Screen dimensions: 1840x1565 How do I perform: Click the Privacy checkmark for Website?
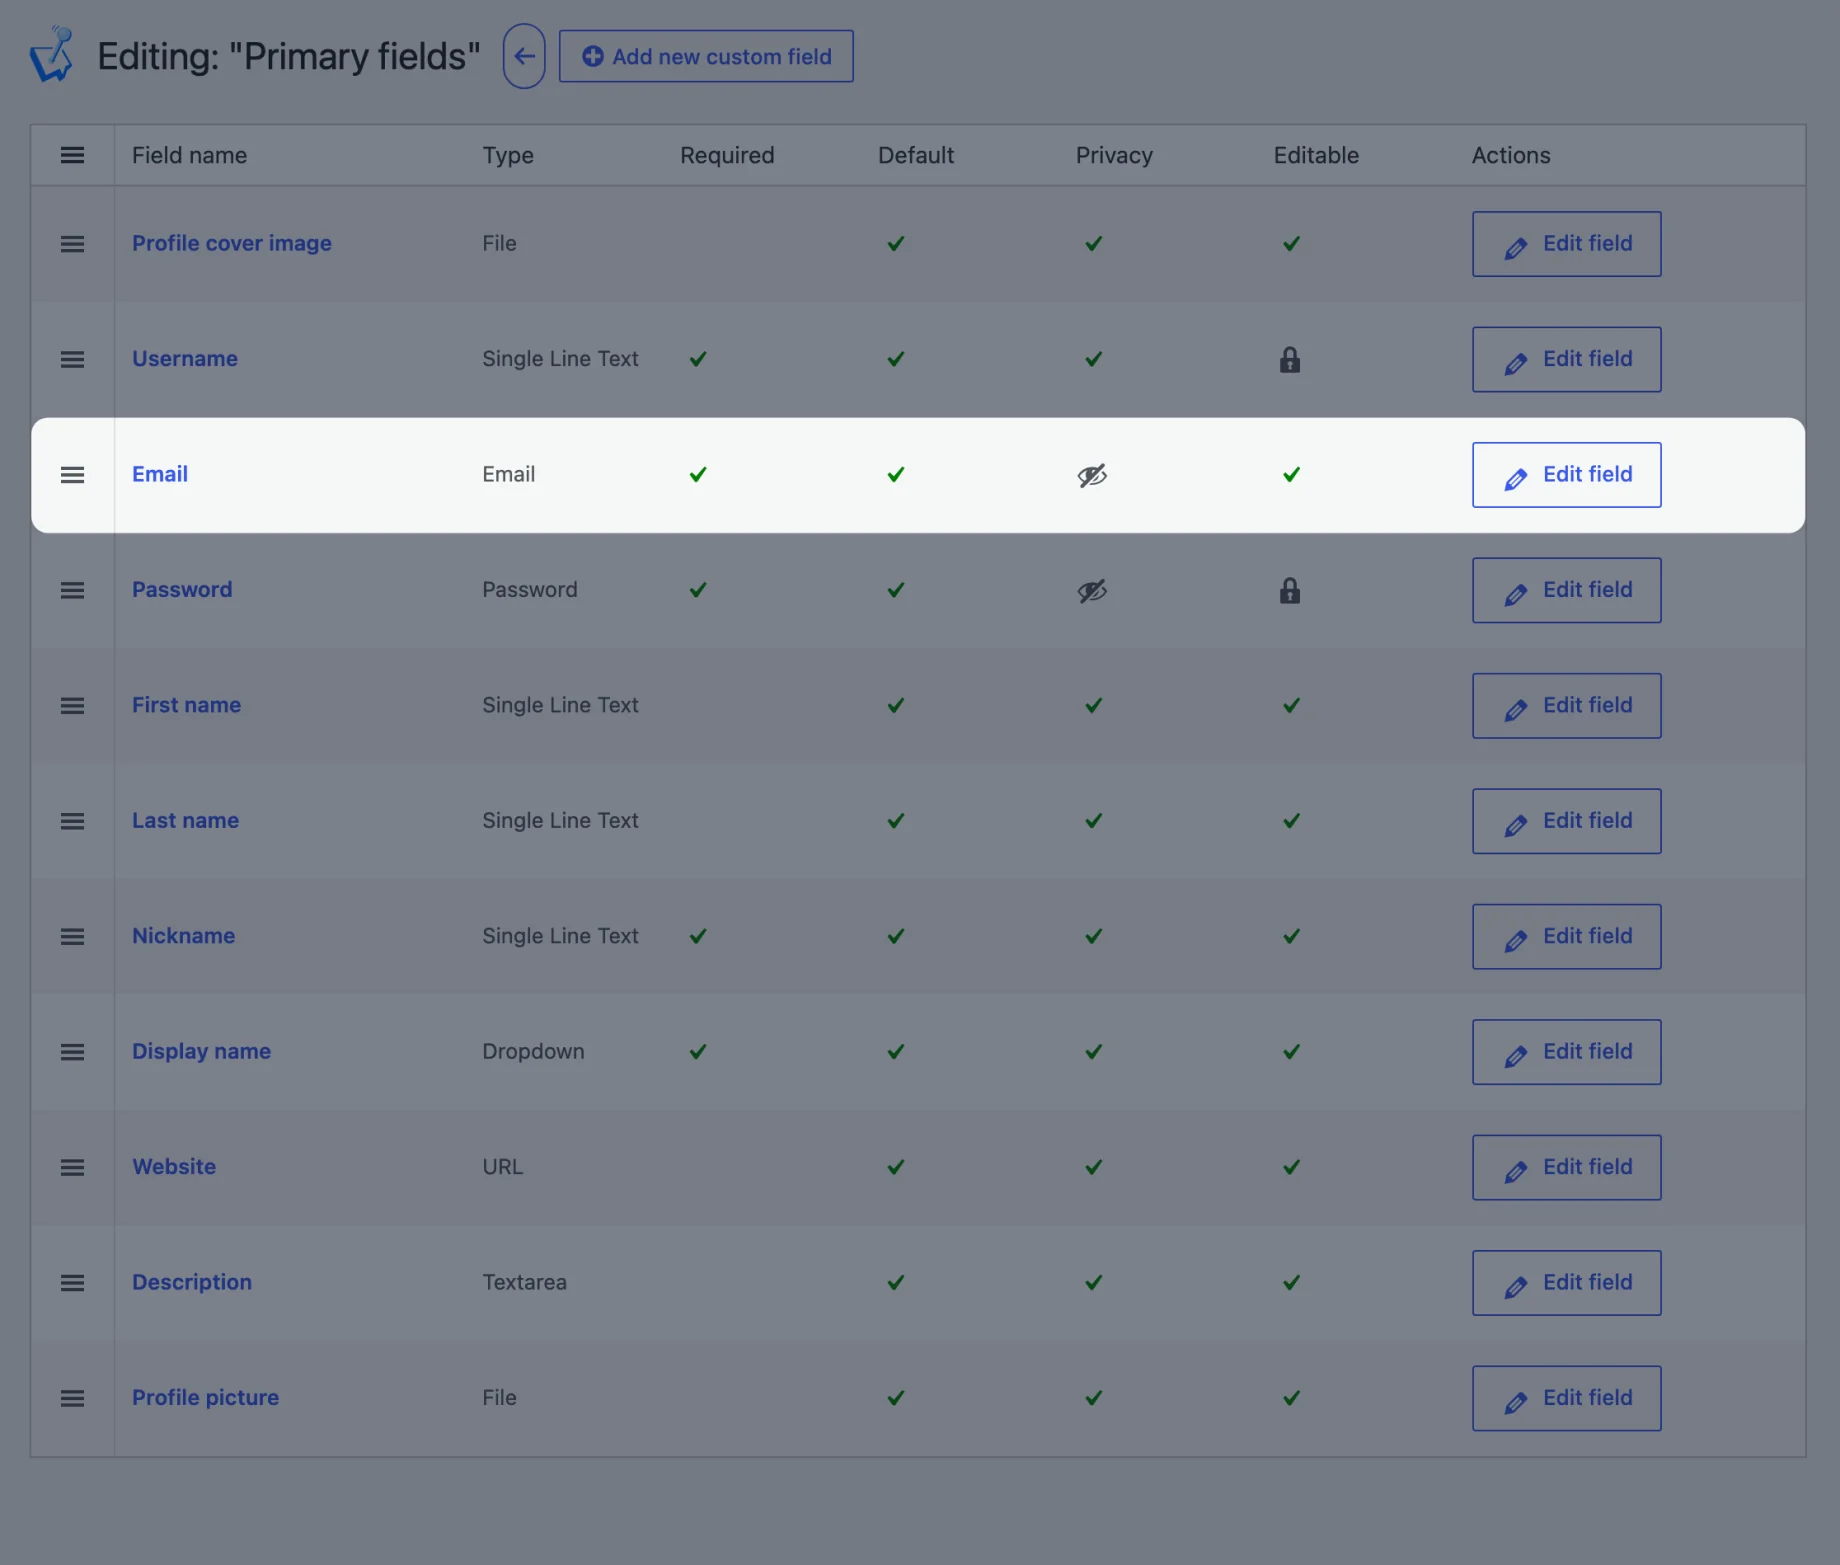click(1094, 1168)
